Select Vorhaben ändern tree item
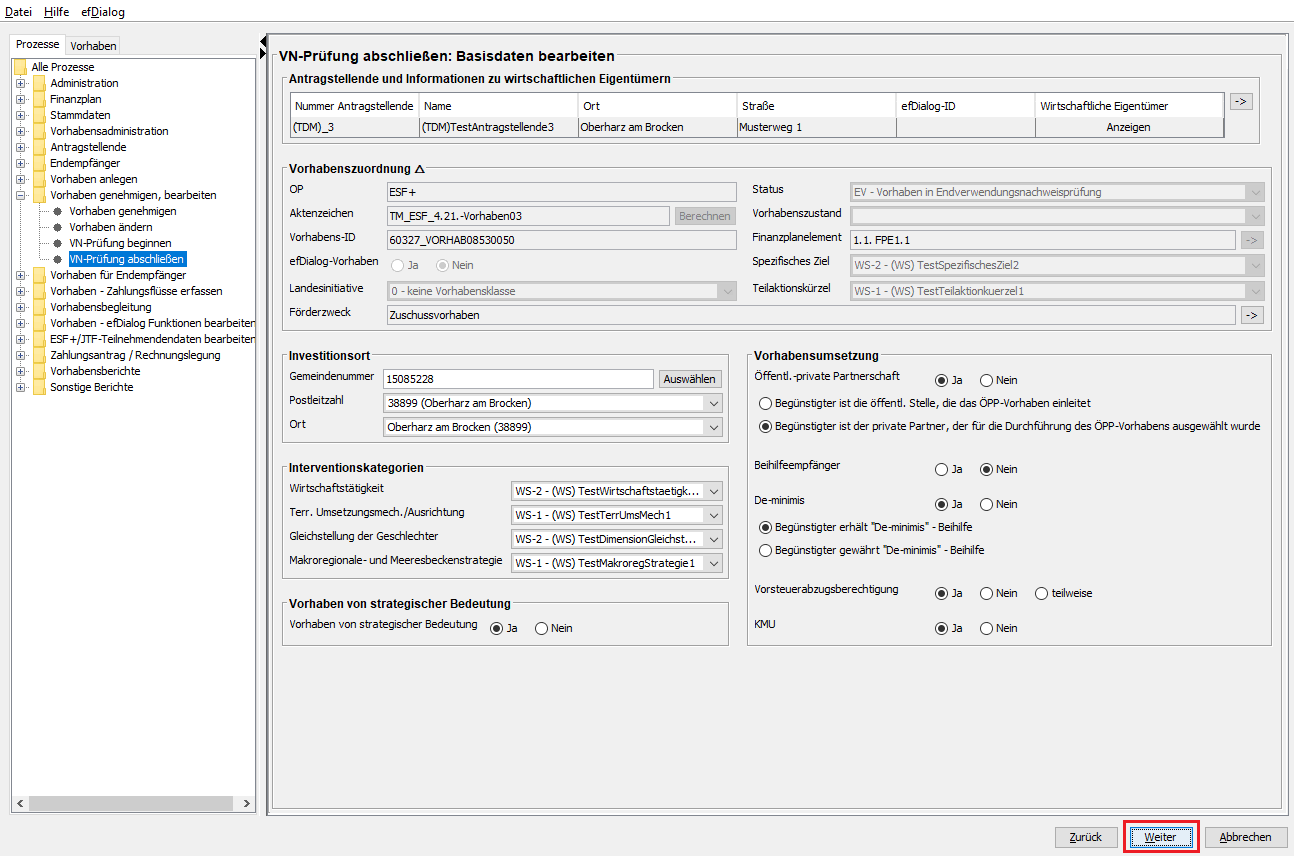 (111, 227)
